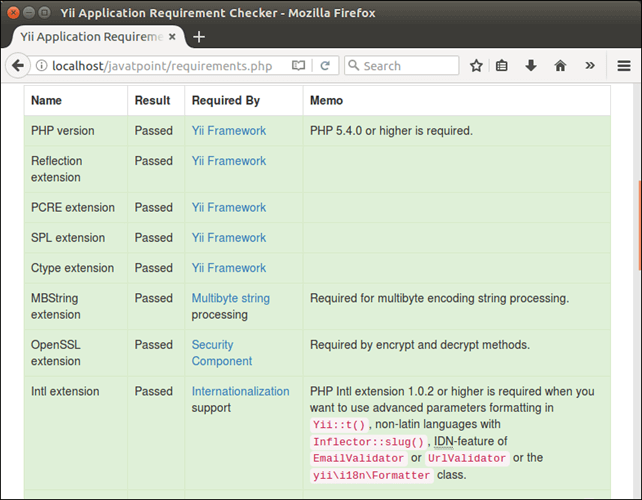642x500 pixels.
Task: Go back with the browser back arrow
Action: (x=18, y=66)
